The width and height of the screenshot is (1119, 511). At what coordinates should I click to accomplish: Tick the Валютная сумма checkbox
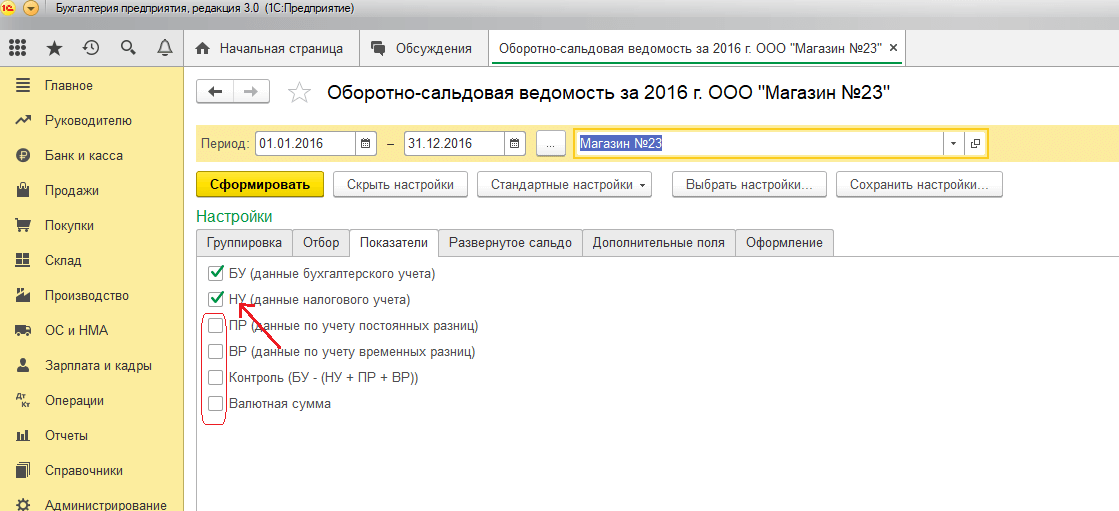pos(215,404)
